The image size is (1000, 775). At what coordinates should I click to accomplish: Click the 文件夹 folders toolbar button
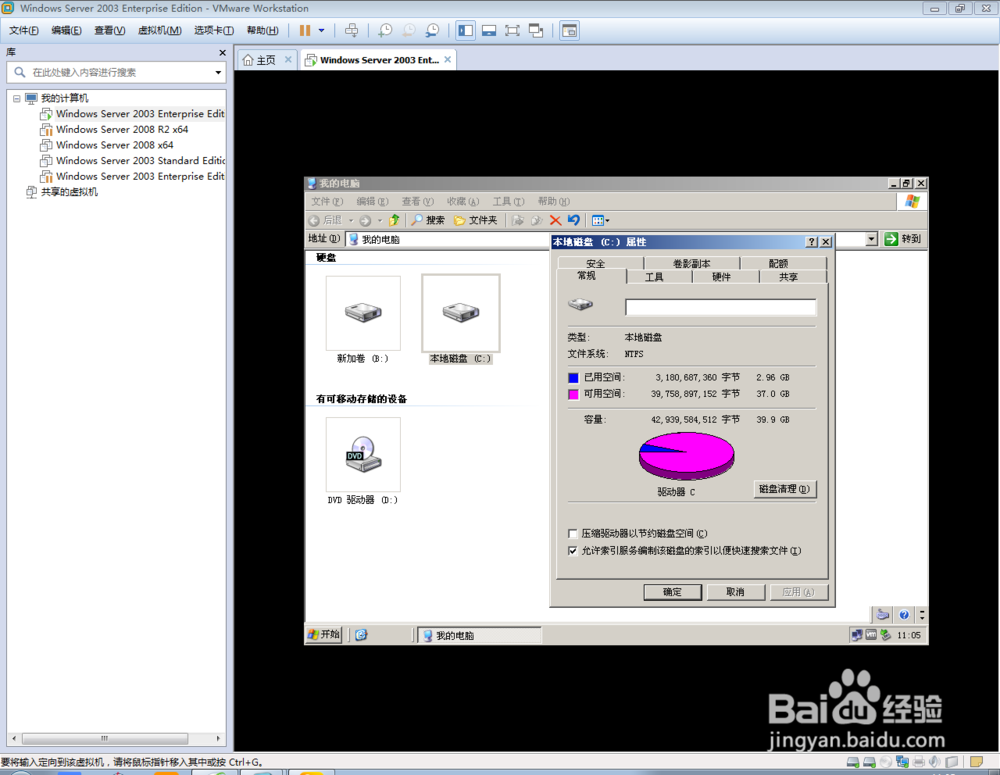[475, 220]
